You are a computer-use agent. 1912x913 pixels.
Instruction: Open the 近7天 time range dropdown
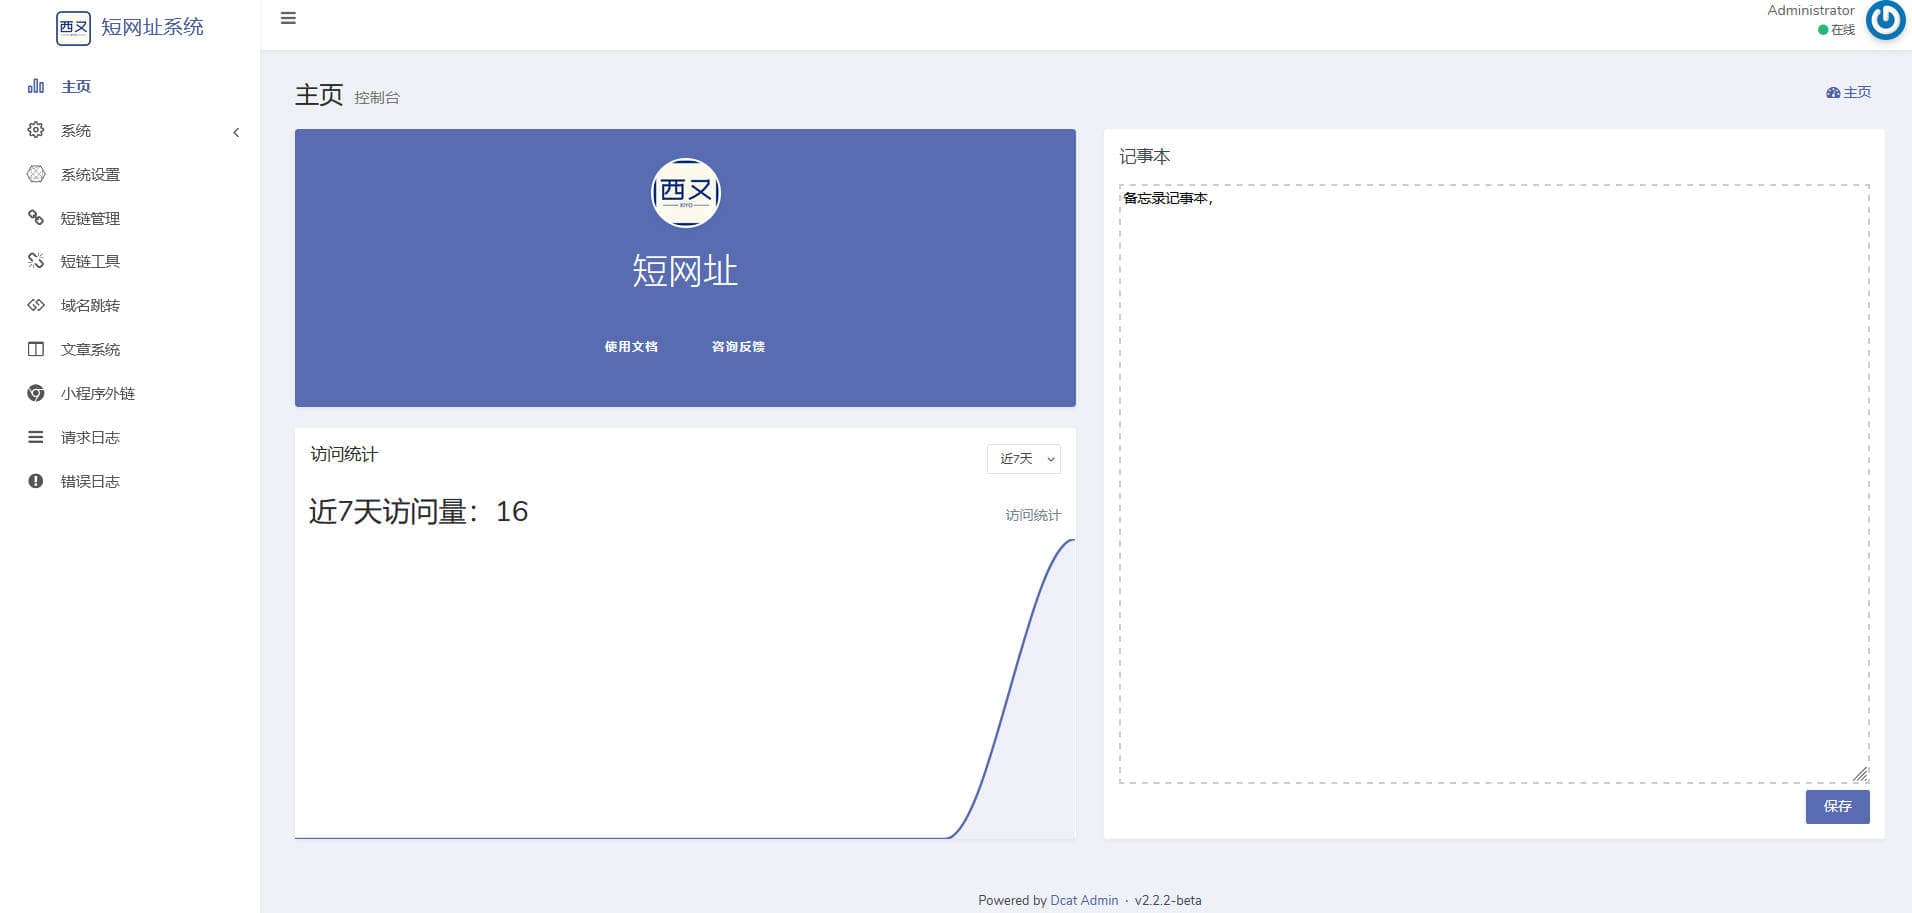pyautogui.click(x=1023, y=459)
